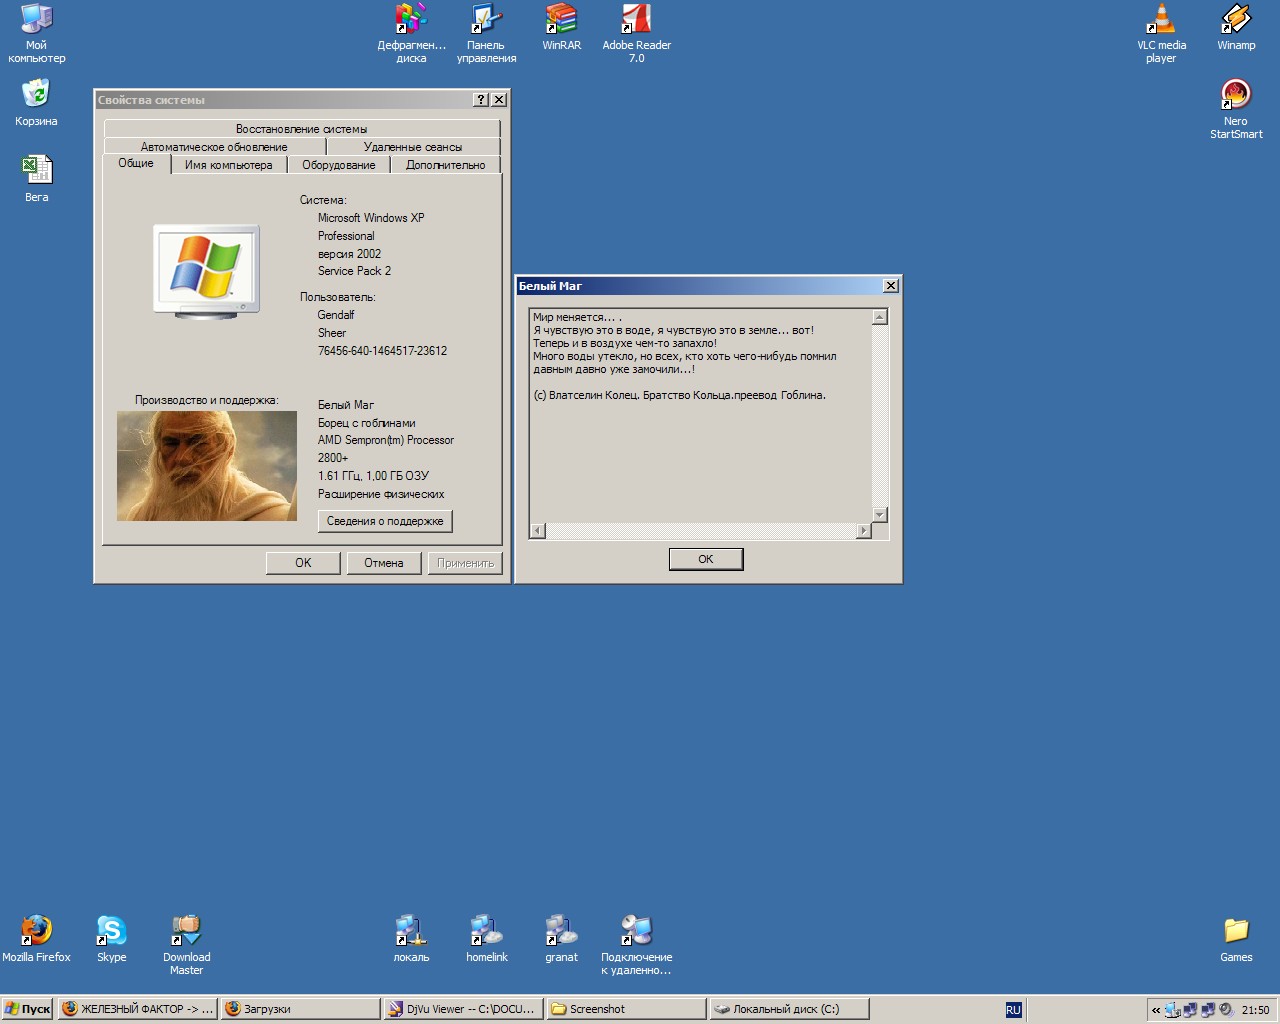Select the Общие tab
Image resolution: width=1280 pixels, height=1024 pixels.
(x=136, y=163)
